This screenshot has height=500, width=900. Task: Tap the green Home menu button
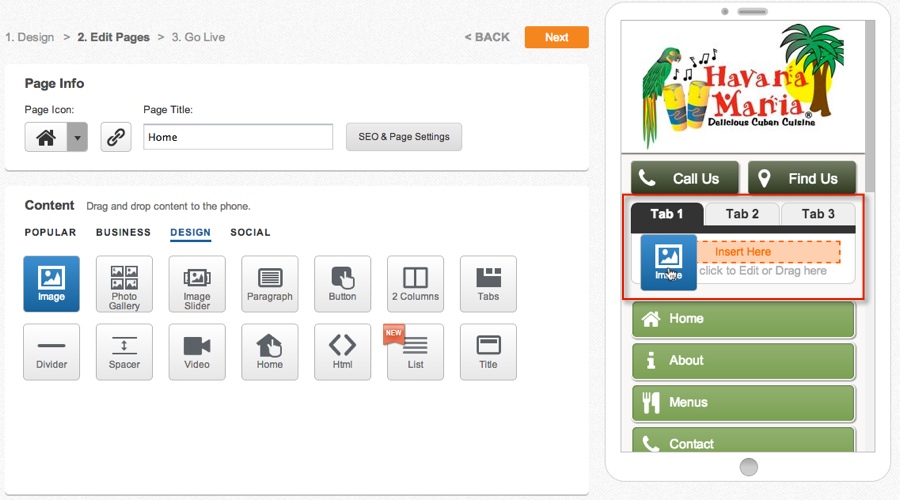pos(743,319)
